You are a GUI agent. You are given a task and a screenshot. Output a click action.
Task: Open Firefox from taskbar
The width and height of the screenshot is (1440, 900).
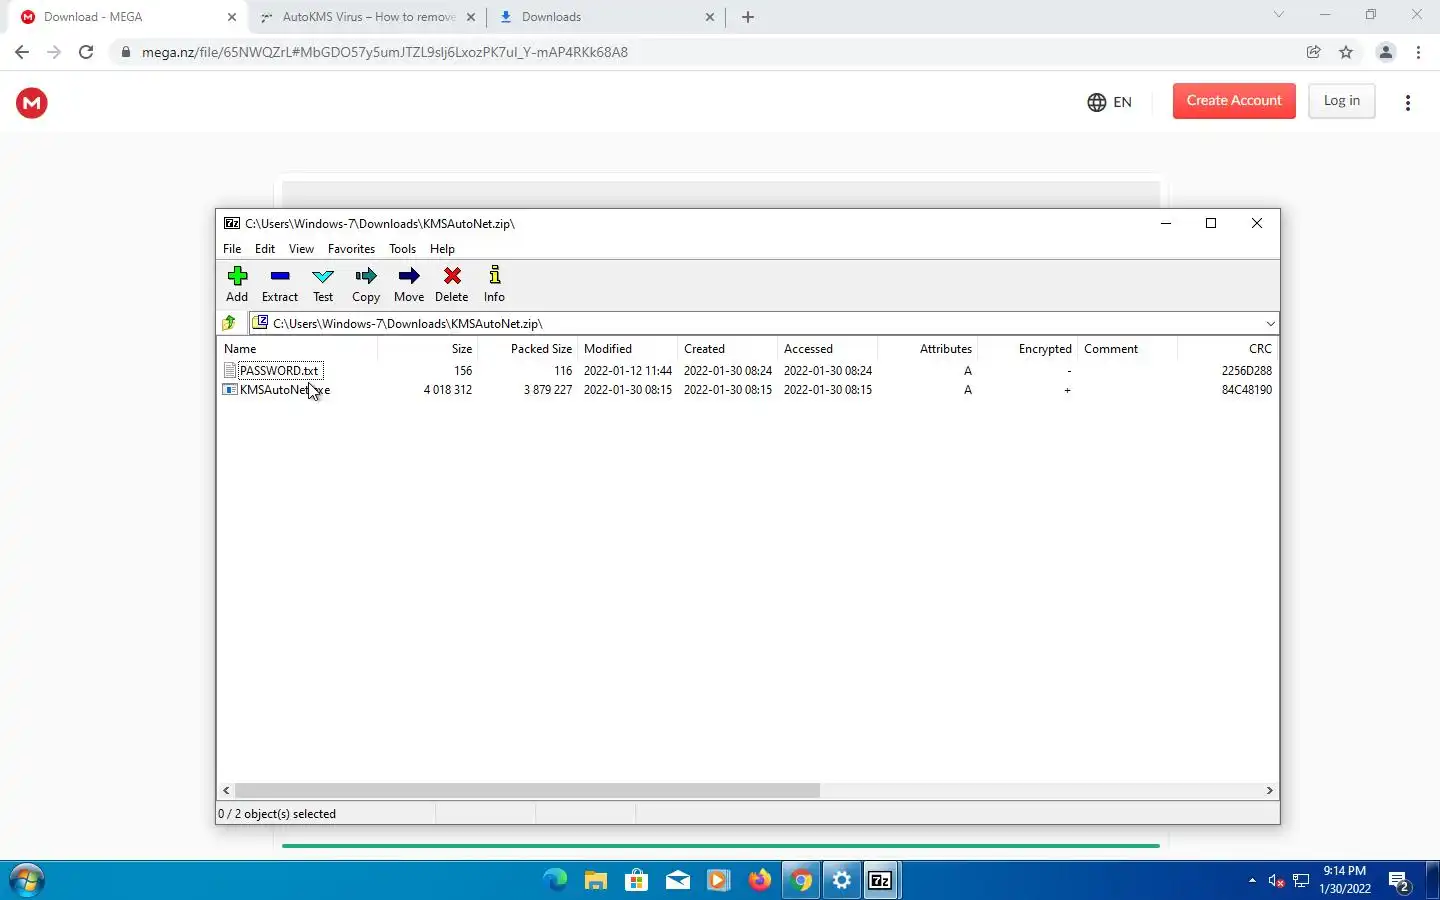click(x=760, y=880)
